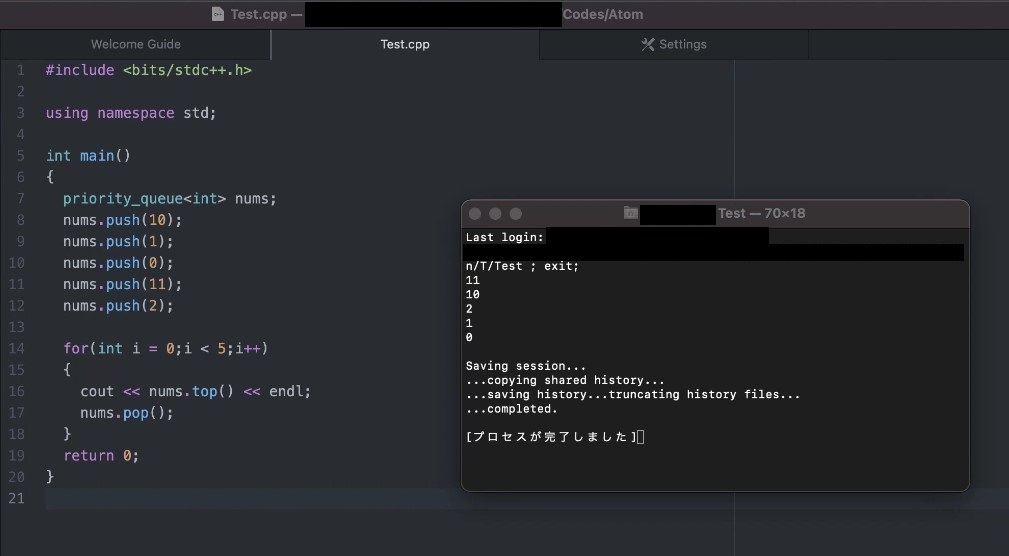
Task: Click 'using namespace std;' line
Action: [131, 113]
